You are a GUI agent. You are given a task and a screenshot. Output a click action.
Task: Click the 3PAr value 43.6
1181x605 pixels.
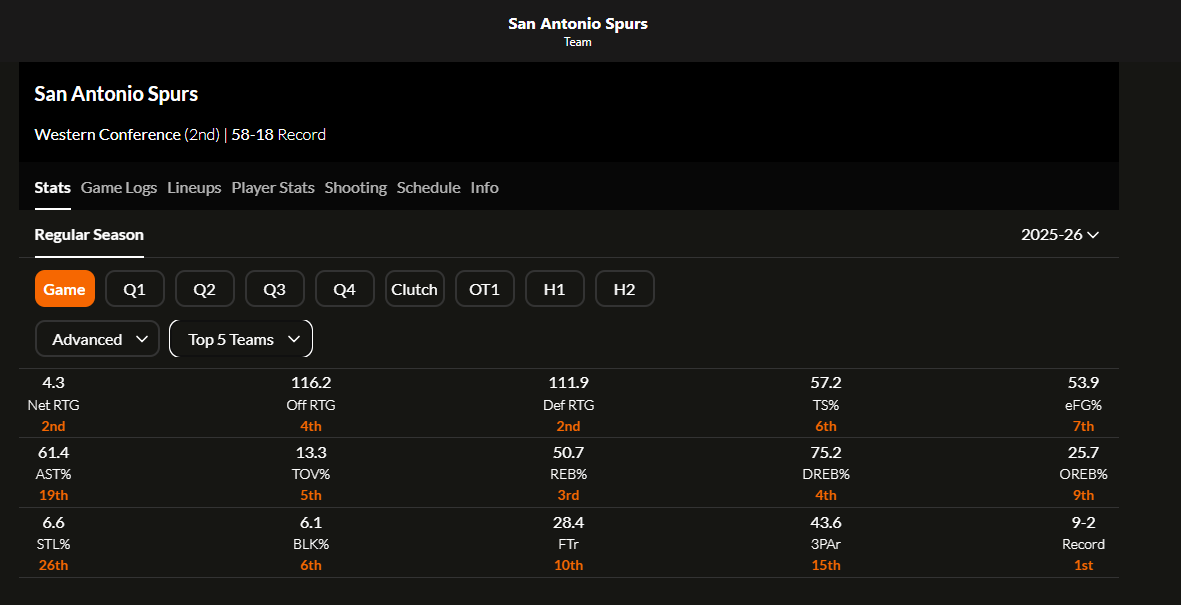pyautogui.click(x=826, y=522)
